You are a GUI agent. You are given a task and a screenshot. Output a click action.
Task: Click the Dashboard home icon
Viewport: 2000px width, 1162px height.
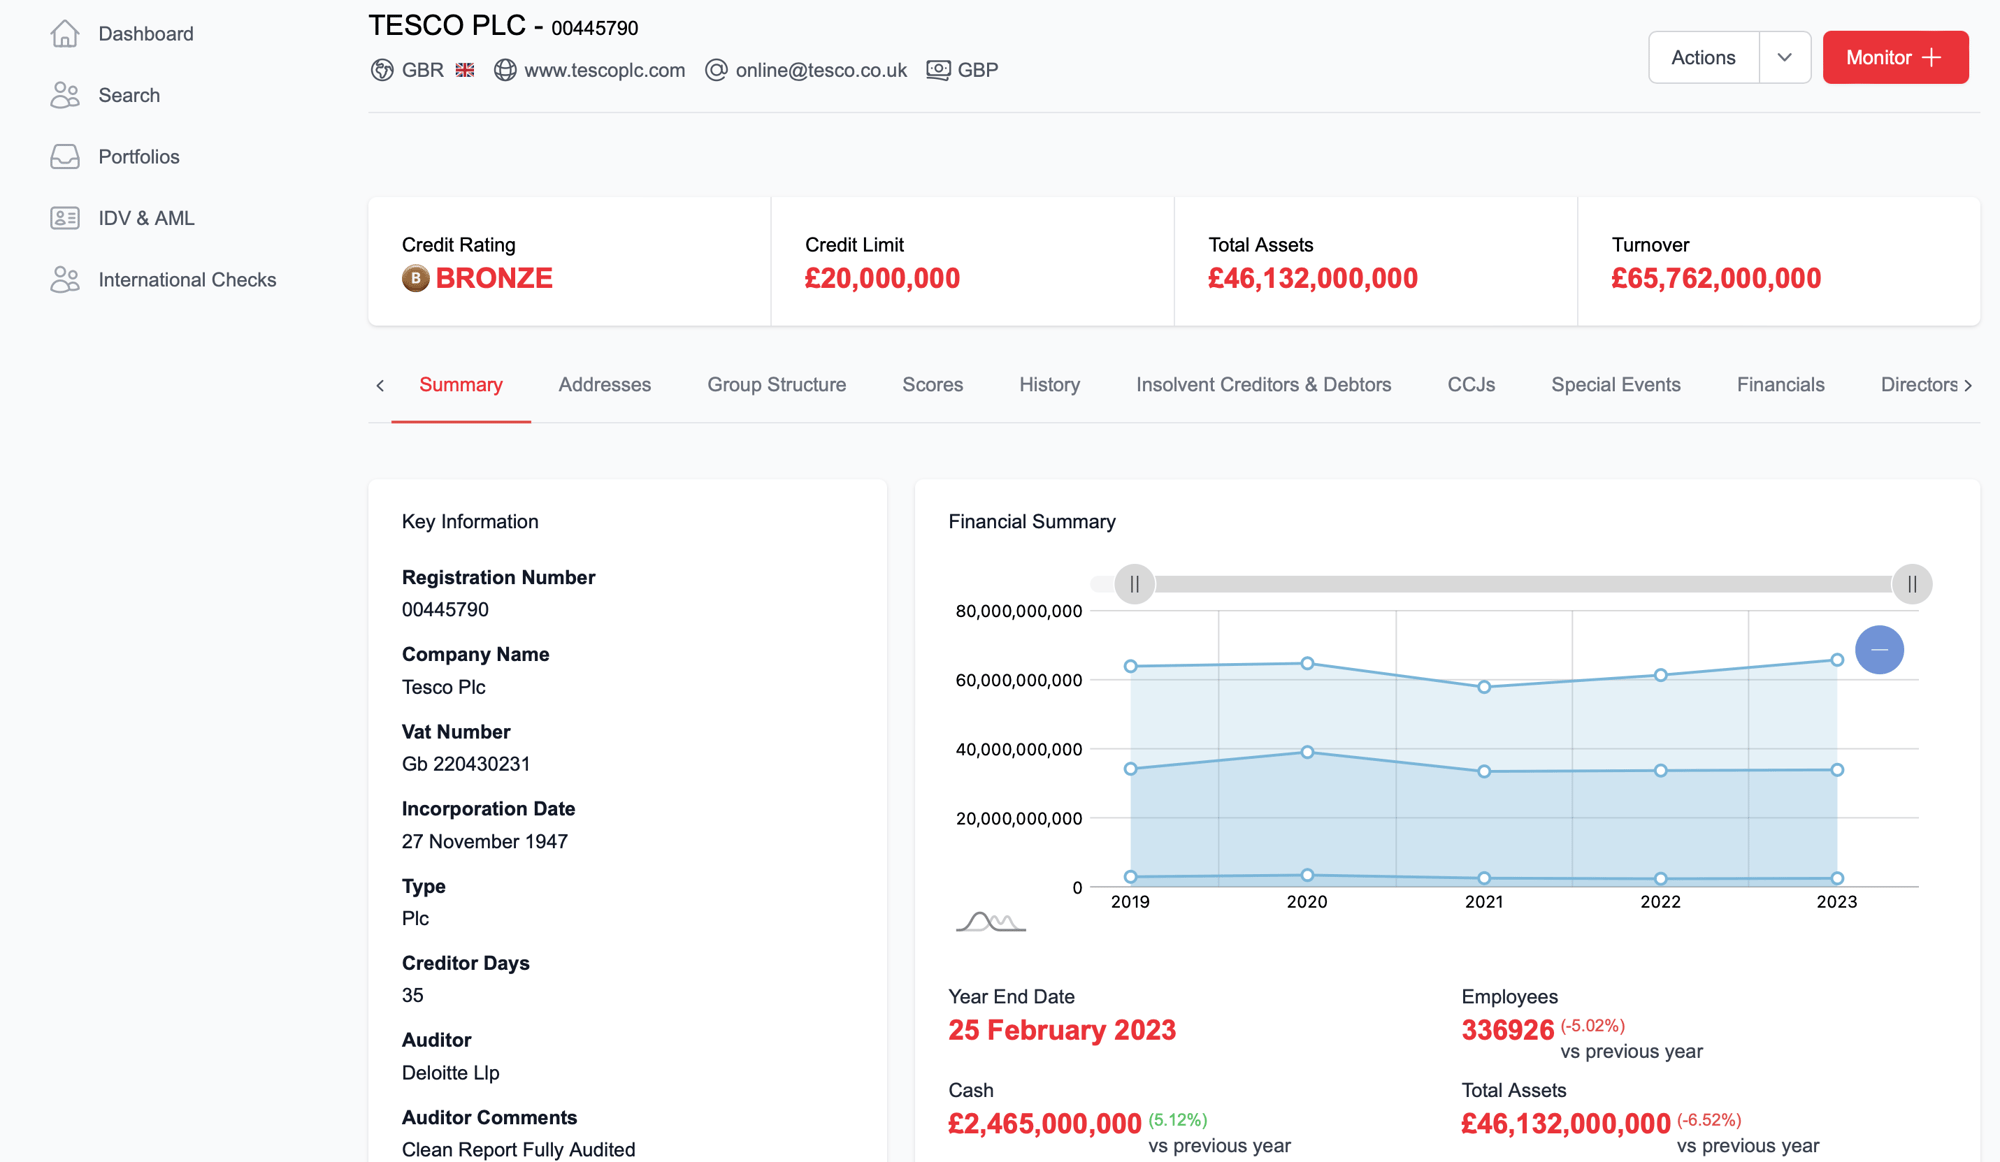tap(65, 34)
